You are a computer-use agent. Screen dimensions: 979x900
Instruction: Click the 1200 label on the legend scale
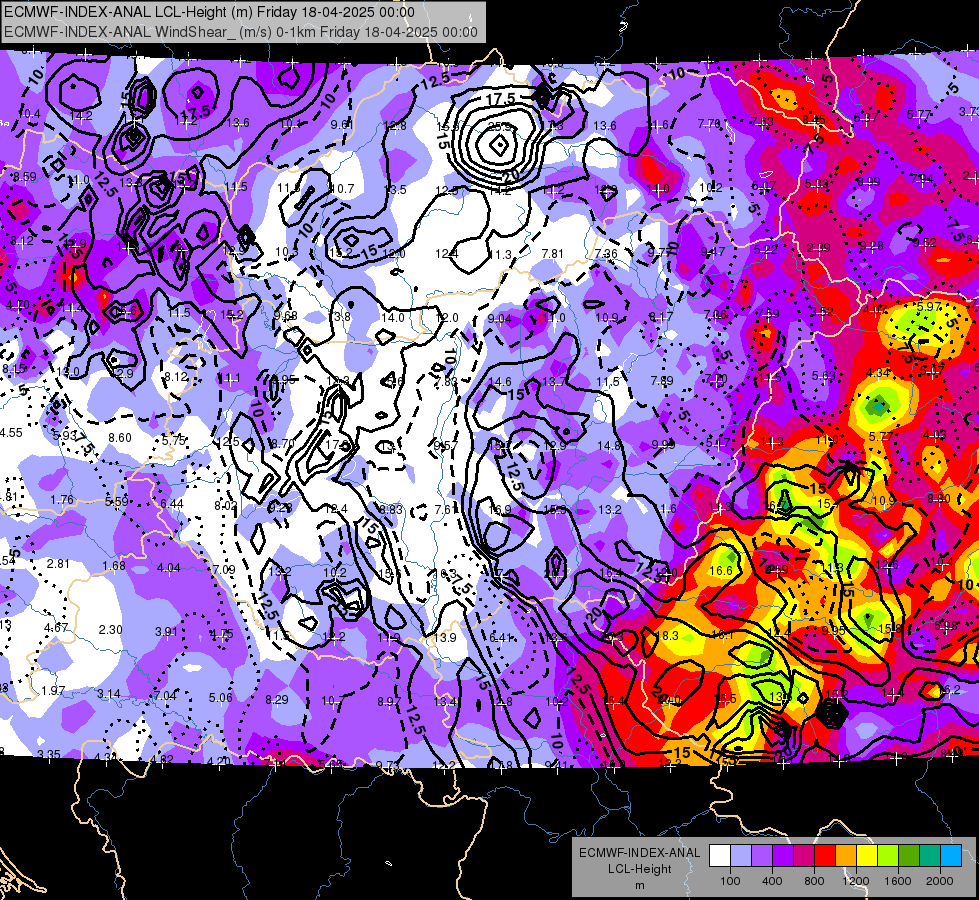pyautogui.click(x=855, y=881)
